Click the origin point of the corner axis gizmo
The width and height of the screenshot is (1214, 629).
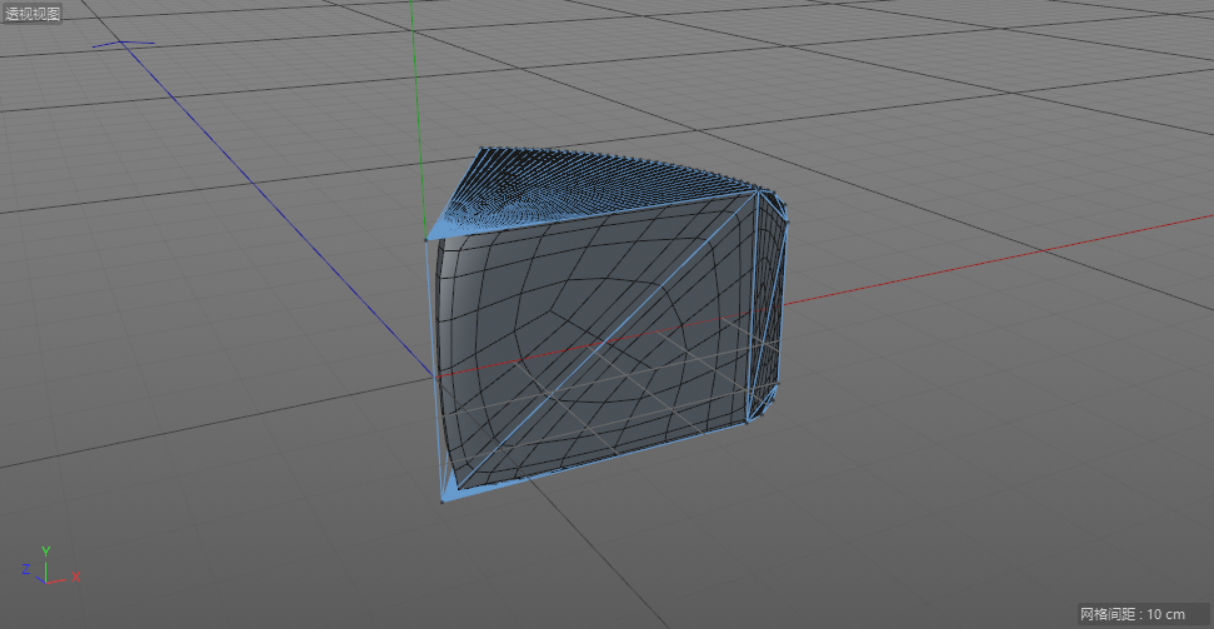[x=46, y=579]
